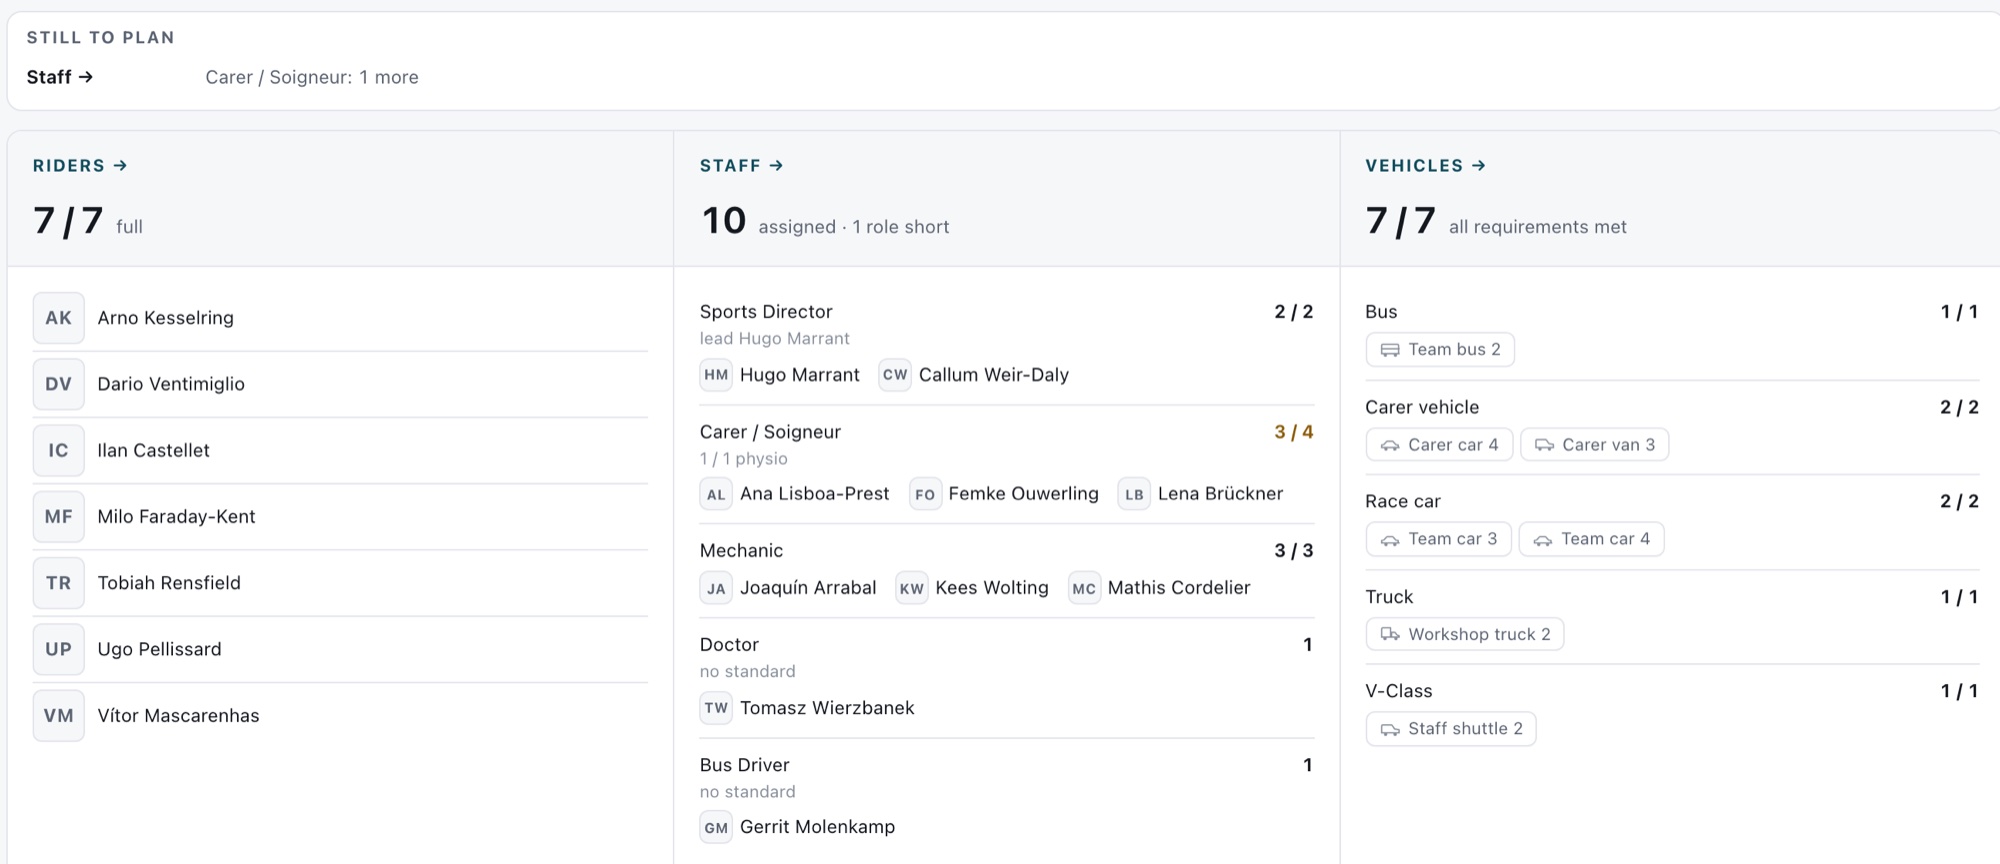Select staff member Callum Weir-Daly

(974, 375)
